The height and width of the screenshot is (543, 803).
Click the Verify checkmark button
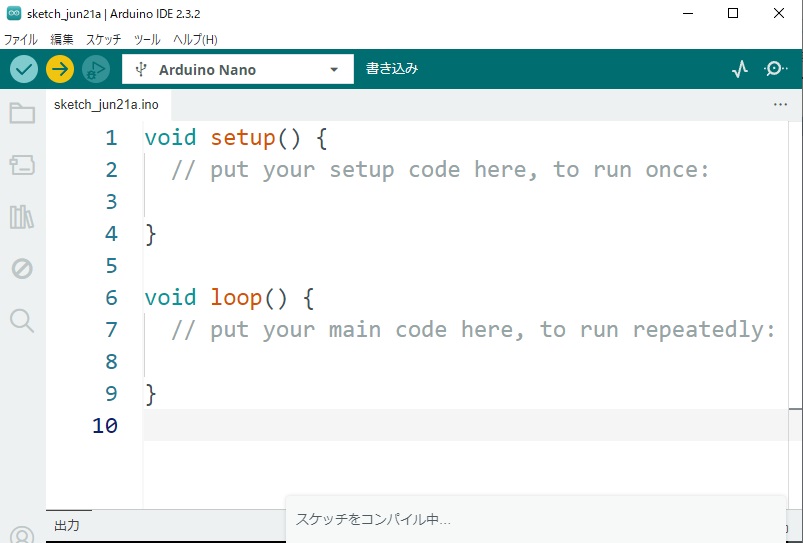click(24, 69)
